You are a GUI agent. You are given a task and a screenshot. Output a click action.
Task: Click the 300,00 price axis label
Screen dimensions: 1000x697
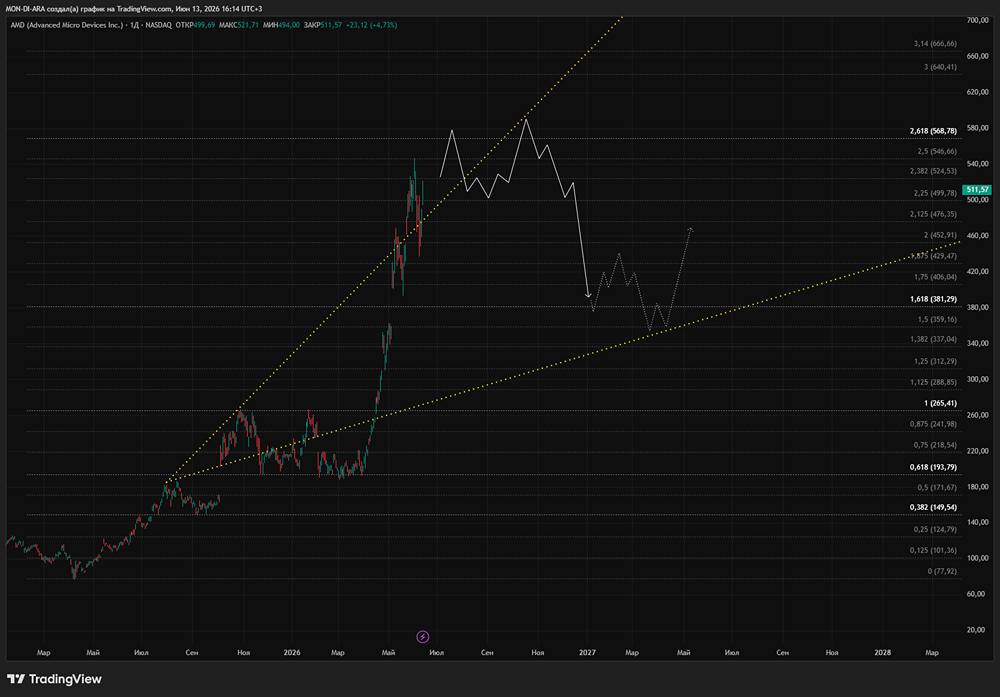(977, 379)
